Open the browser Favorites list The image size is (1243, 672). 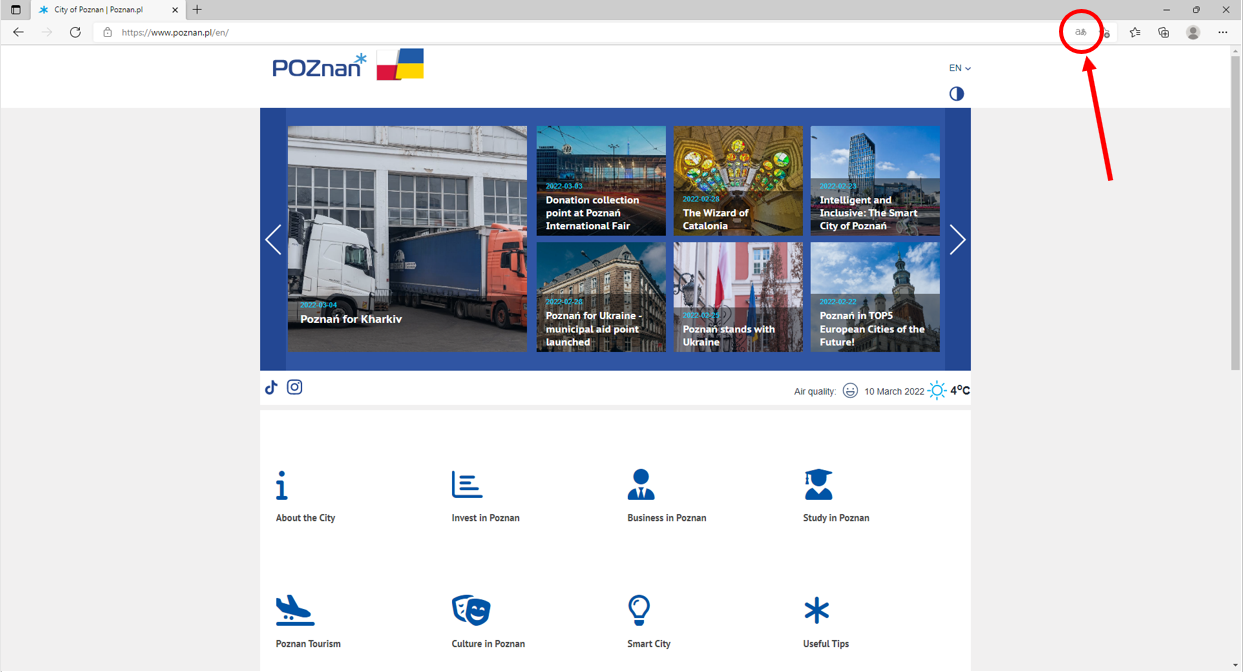click(x=1135, y=32)
